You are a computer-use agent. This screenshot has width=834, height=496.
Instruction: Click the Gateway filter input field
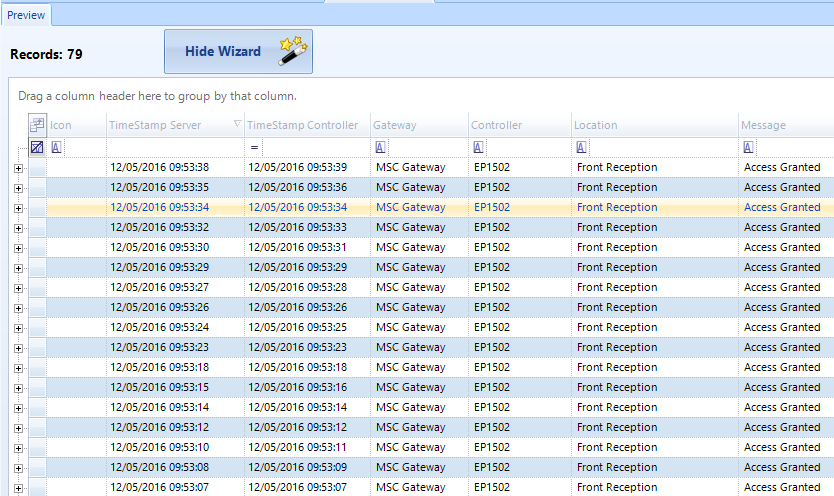[x=428, y=147]
